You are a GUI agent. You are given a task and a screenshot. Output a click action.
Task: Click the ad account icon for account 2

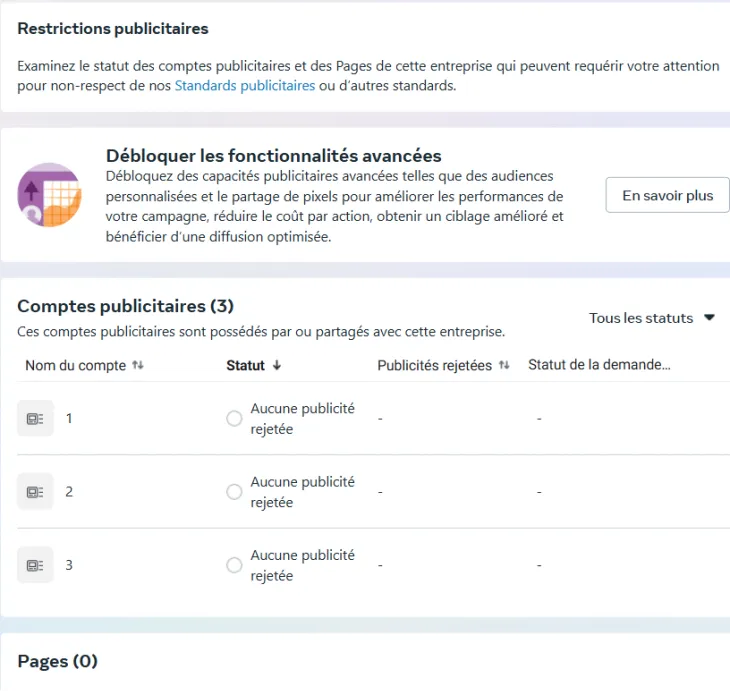tap(35, 492)
